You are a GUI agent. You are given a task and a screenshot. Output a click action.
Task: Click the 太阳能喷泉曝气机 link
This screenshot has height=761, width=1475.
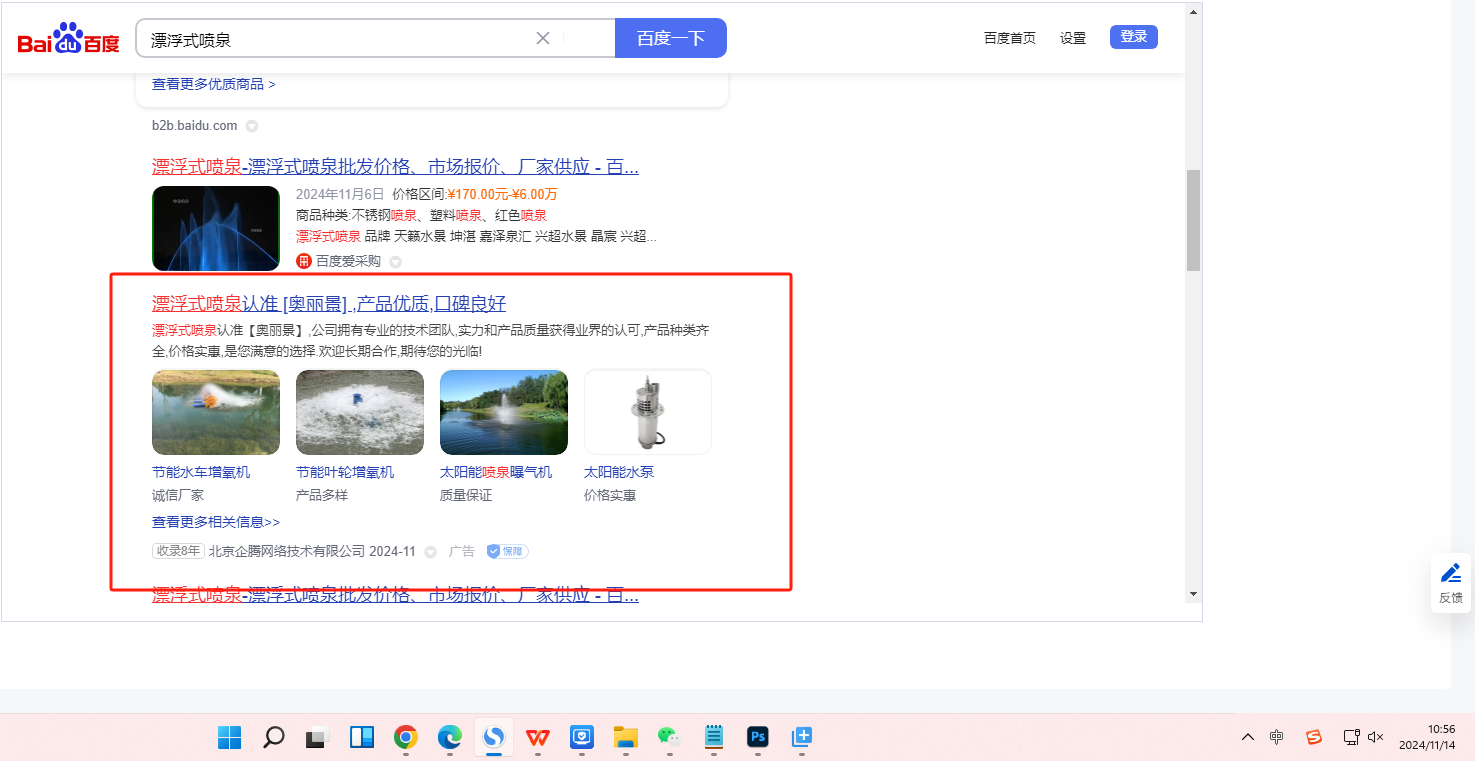click(x=496, y=472)
